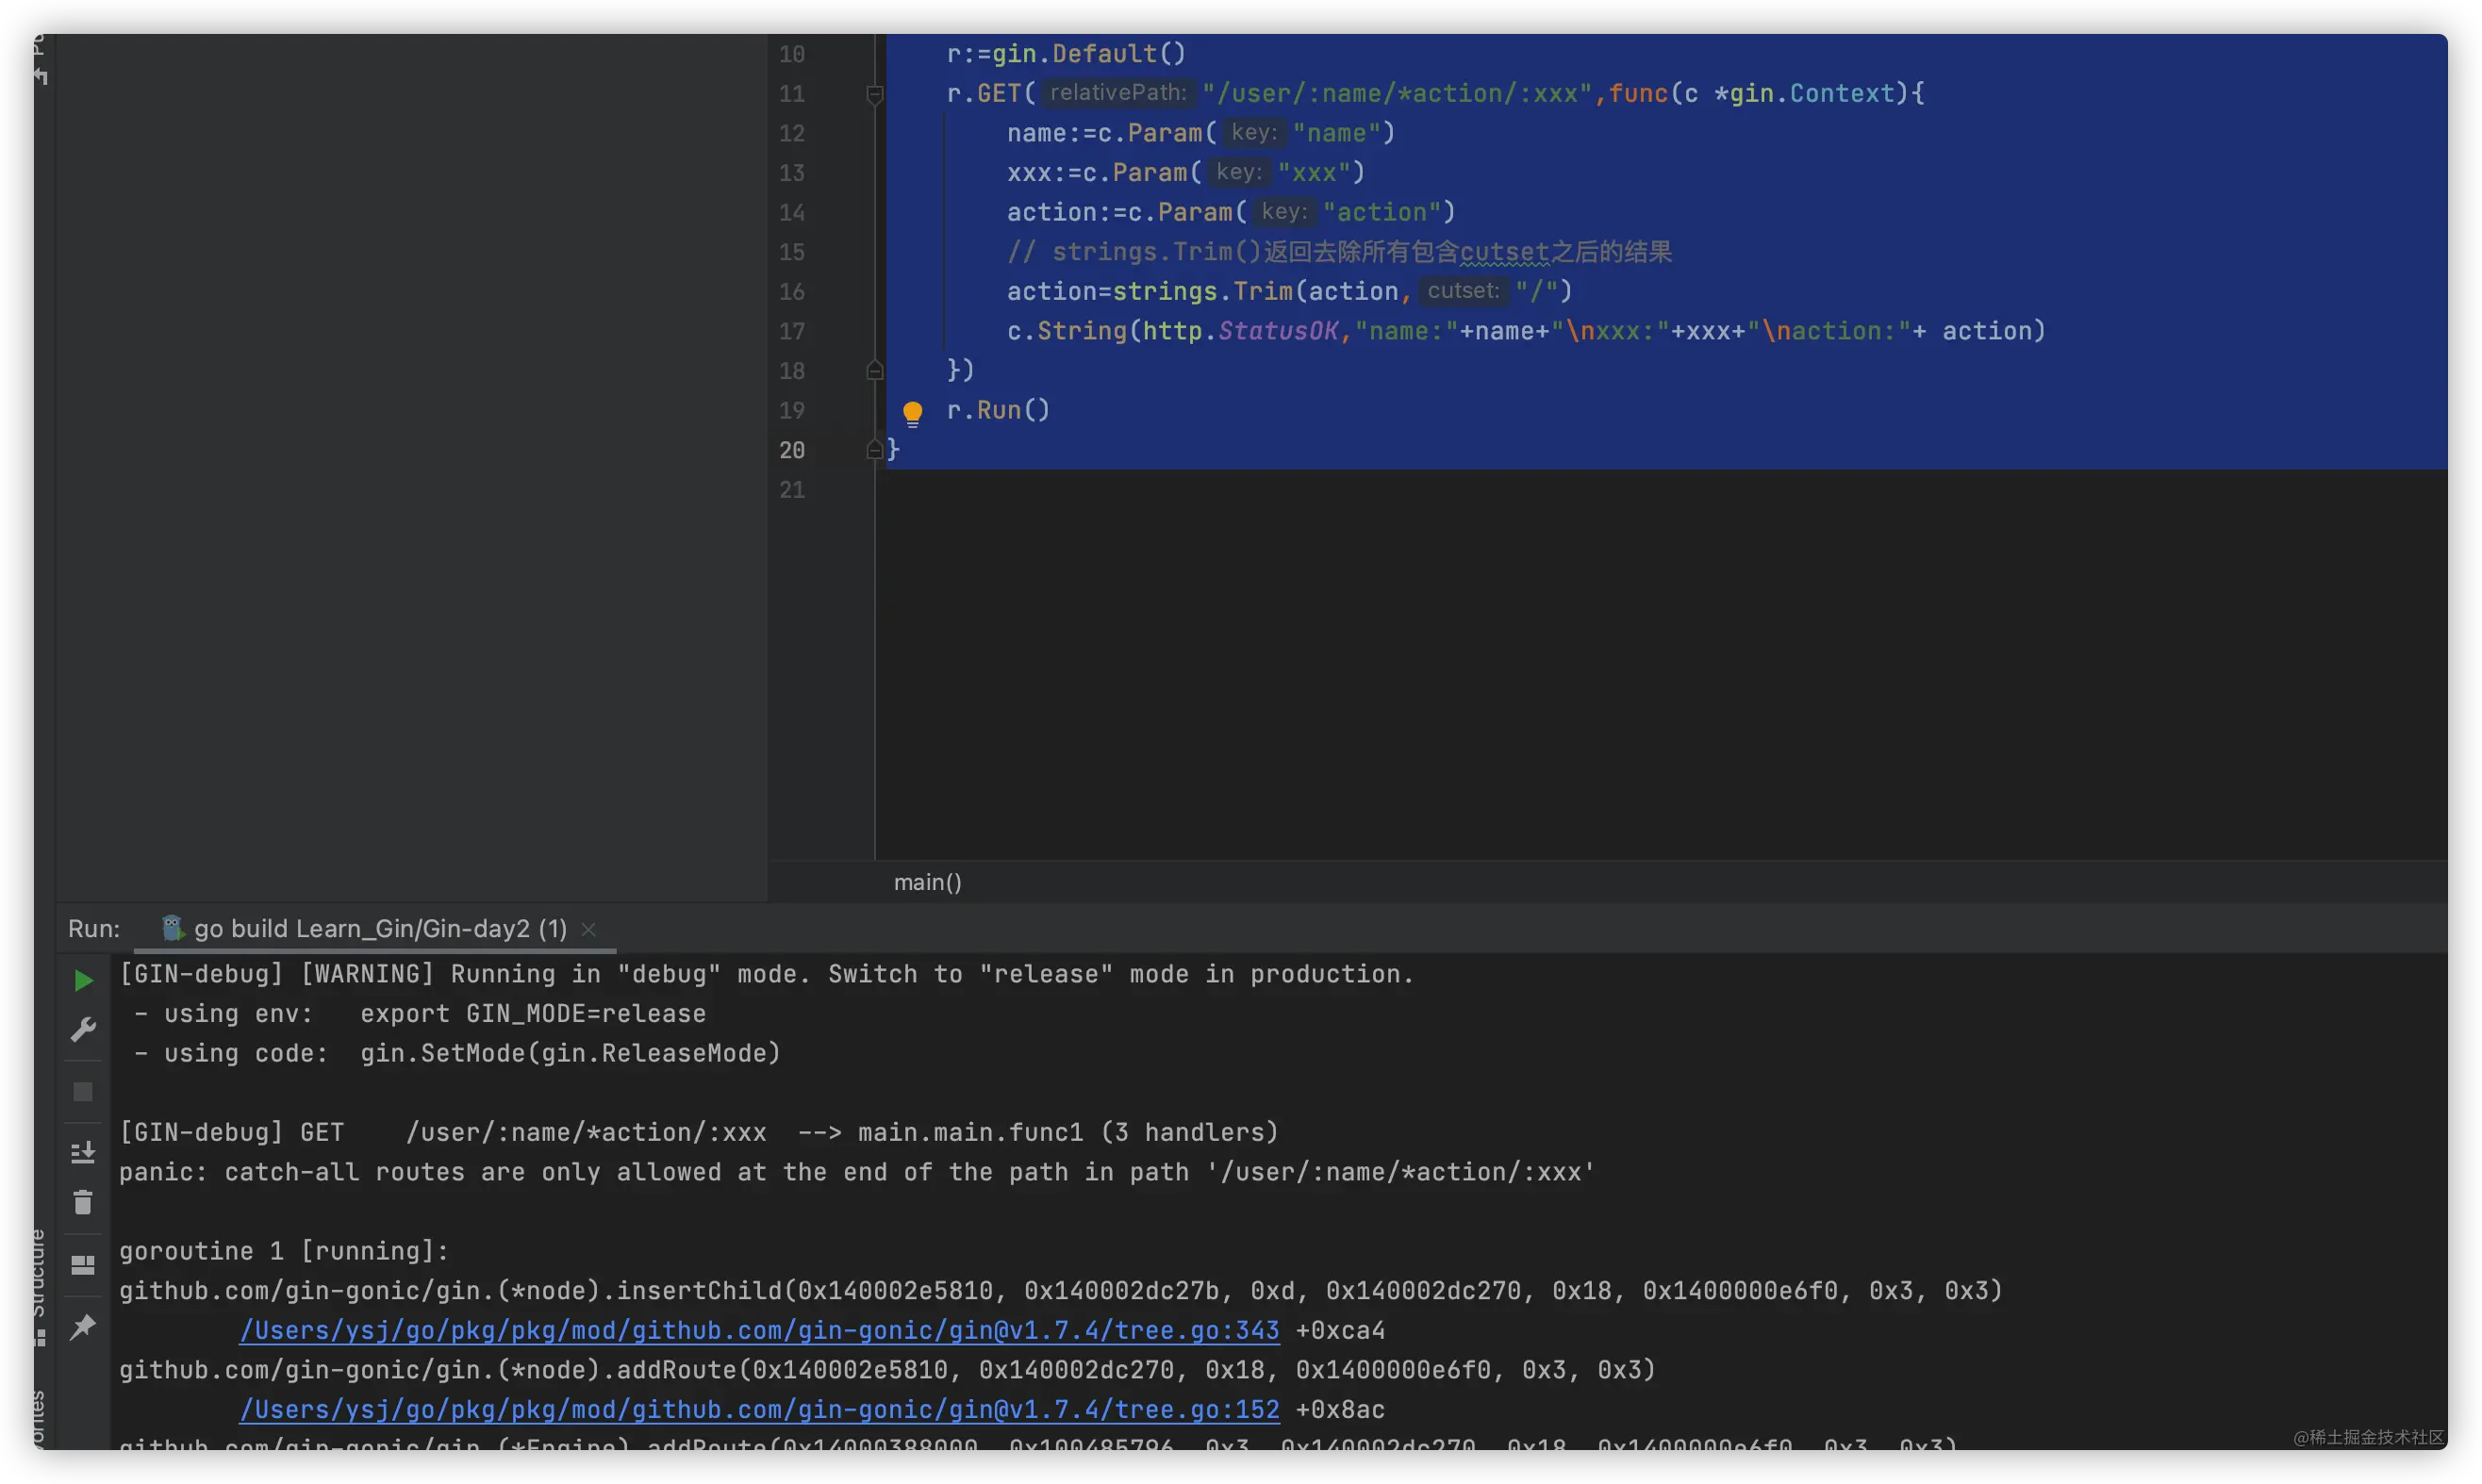
Task: Click main() breadcrumb in editor footer
Action: pos(927,882)
